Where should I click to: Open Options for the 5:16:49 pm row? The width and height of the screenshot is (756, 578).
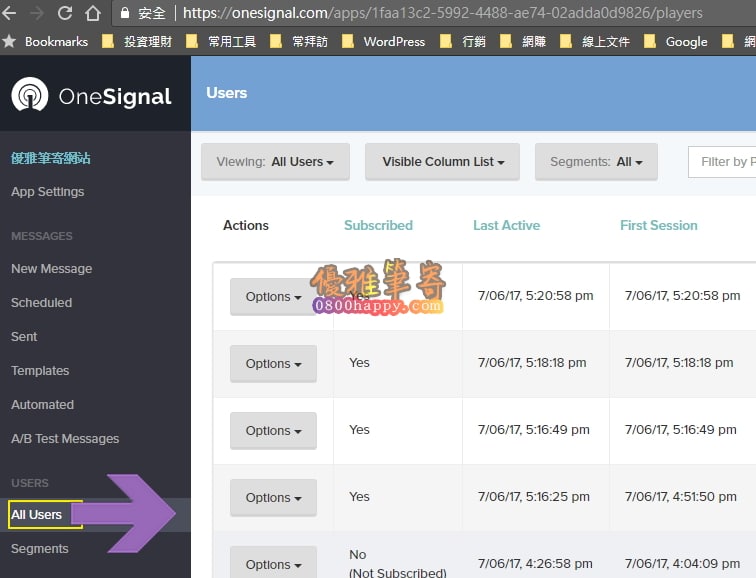tap(273, 430)
